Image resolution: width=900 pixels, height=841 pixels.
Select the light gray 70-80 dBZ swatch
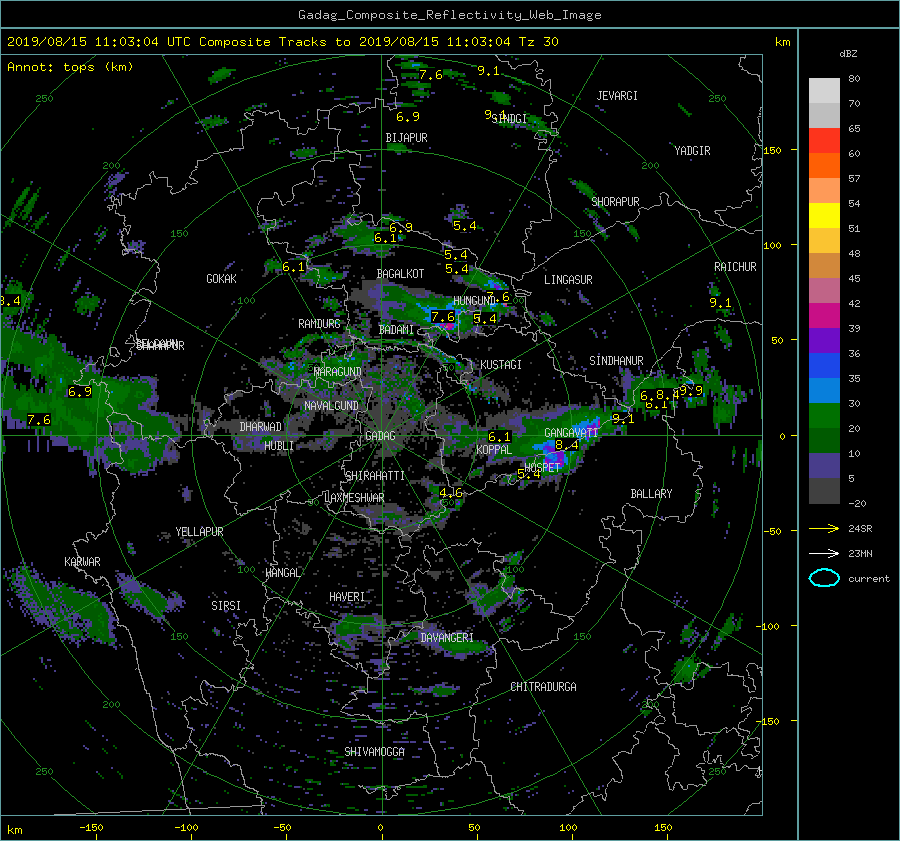coord(824,91)
